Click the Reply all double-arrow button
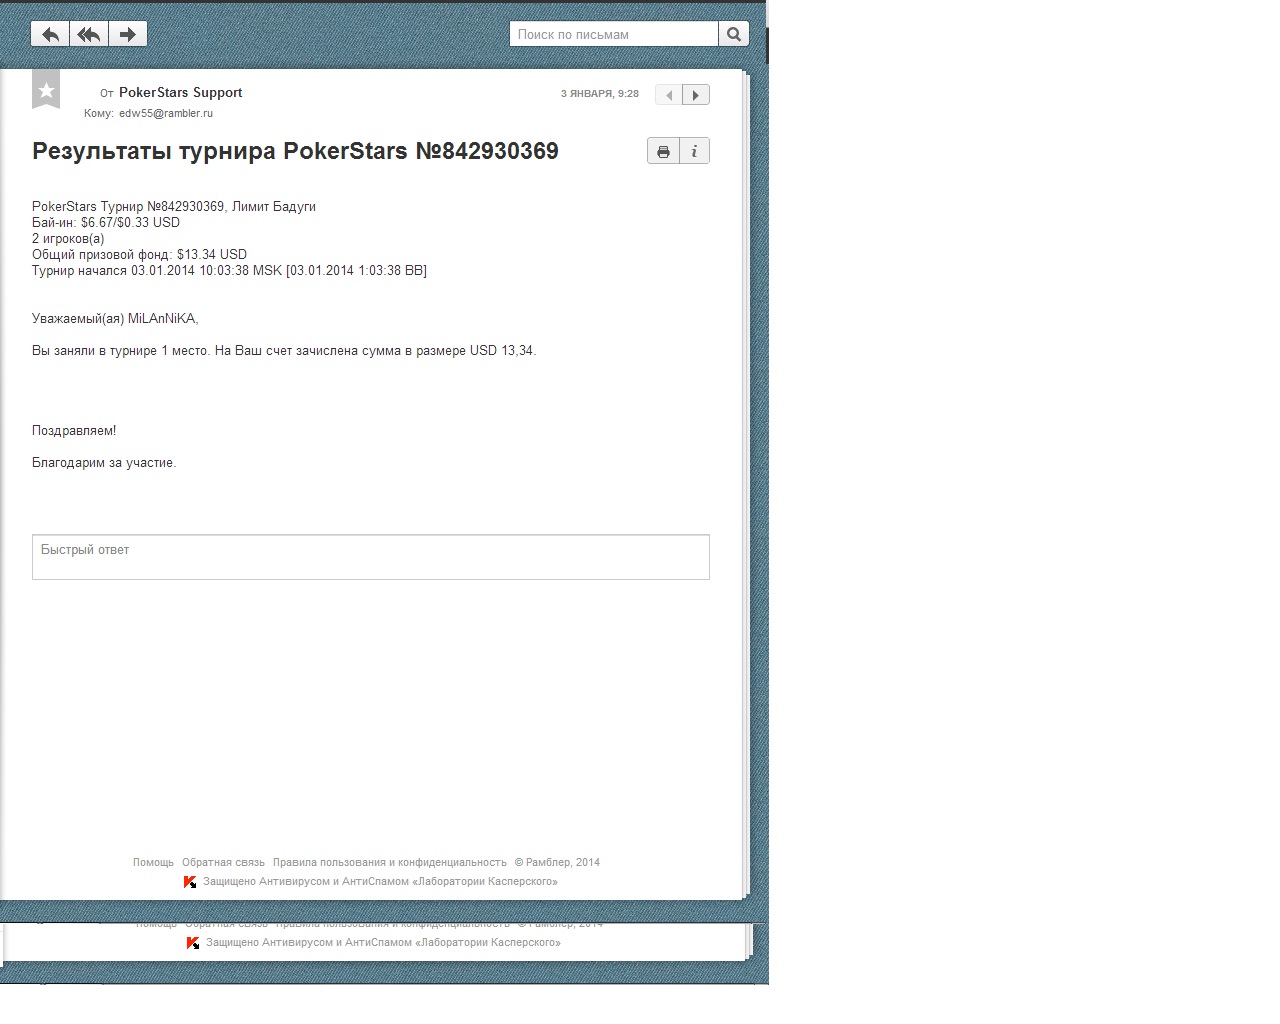 point(89,34)
